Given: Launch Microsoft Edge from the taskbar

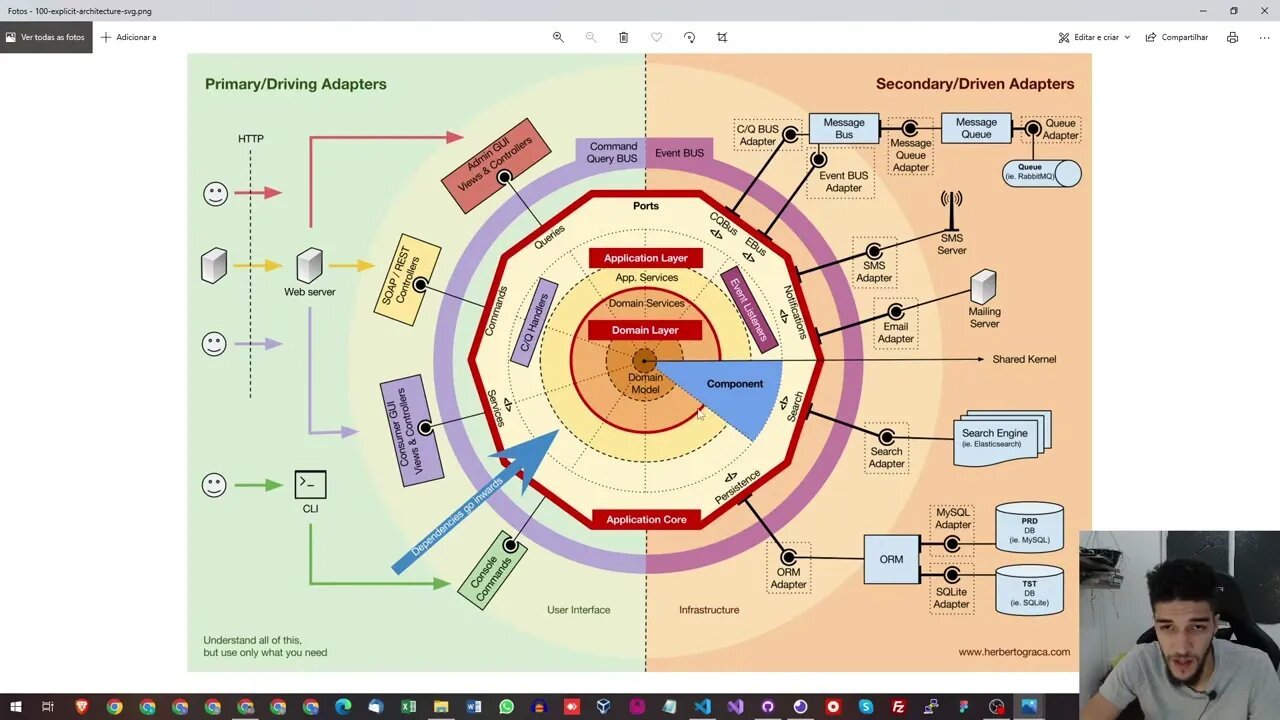Looking at the screenshot, I should pyautogui.click(x=343, y=706).
